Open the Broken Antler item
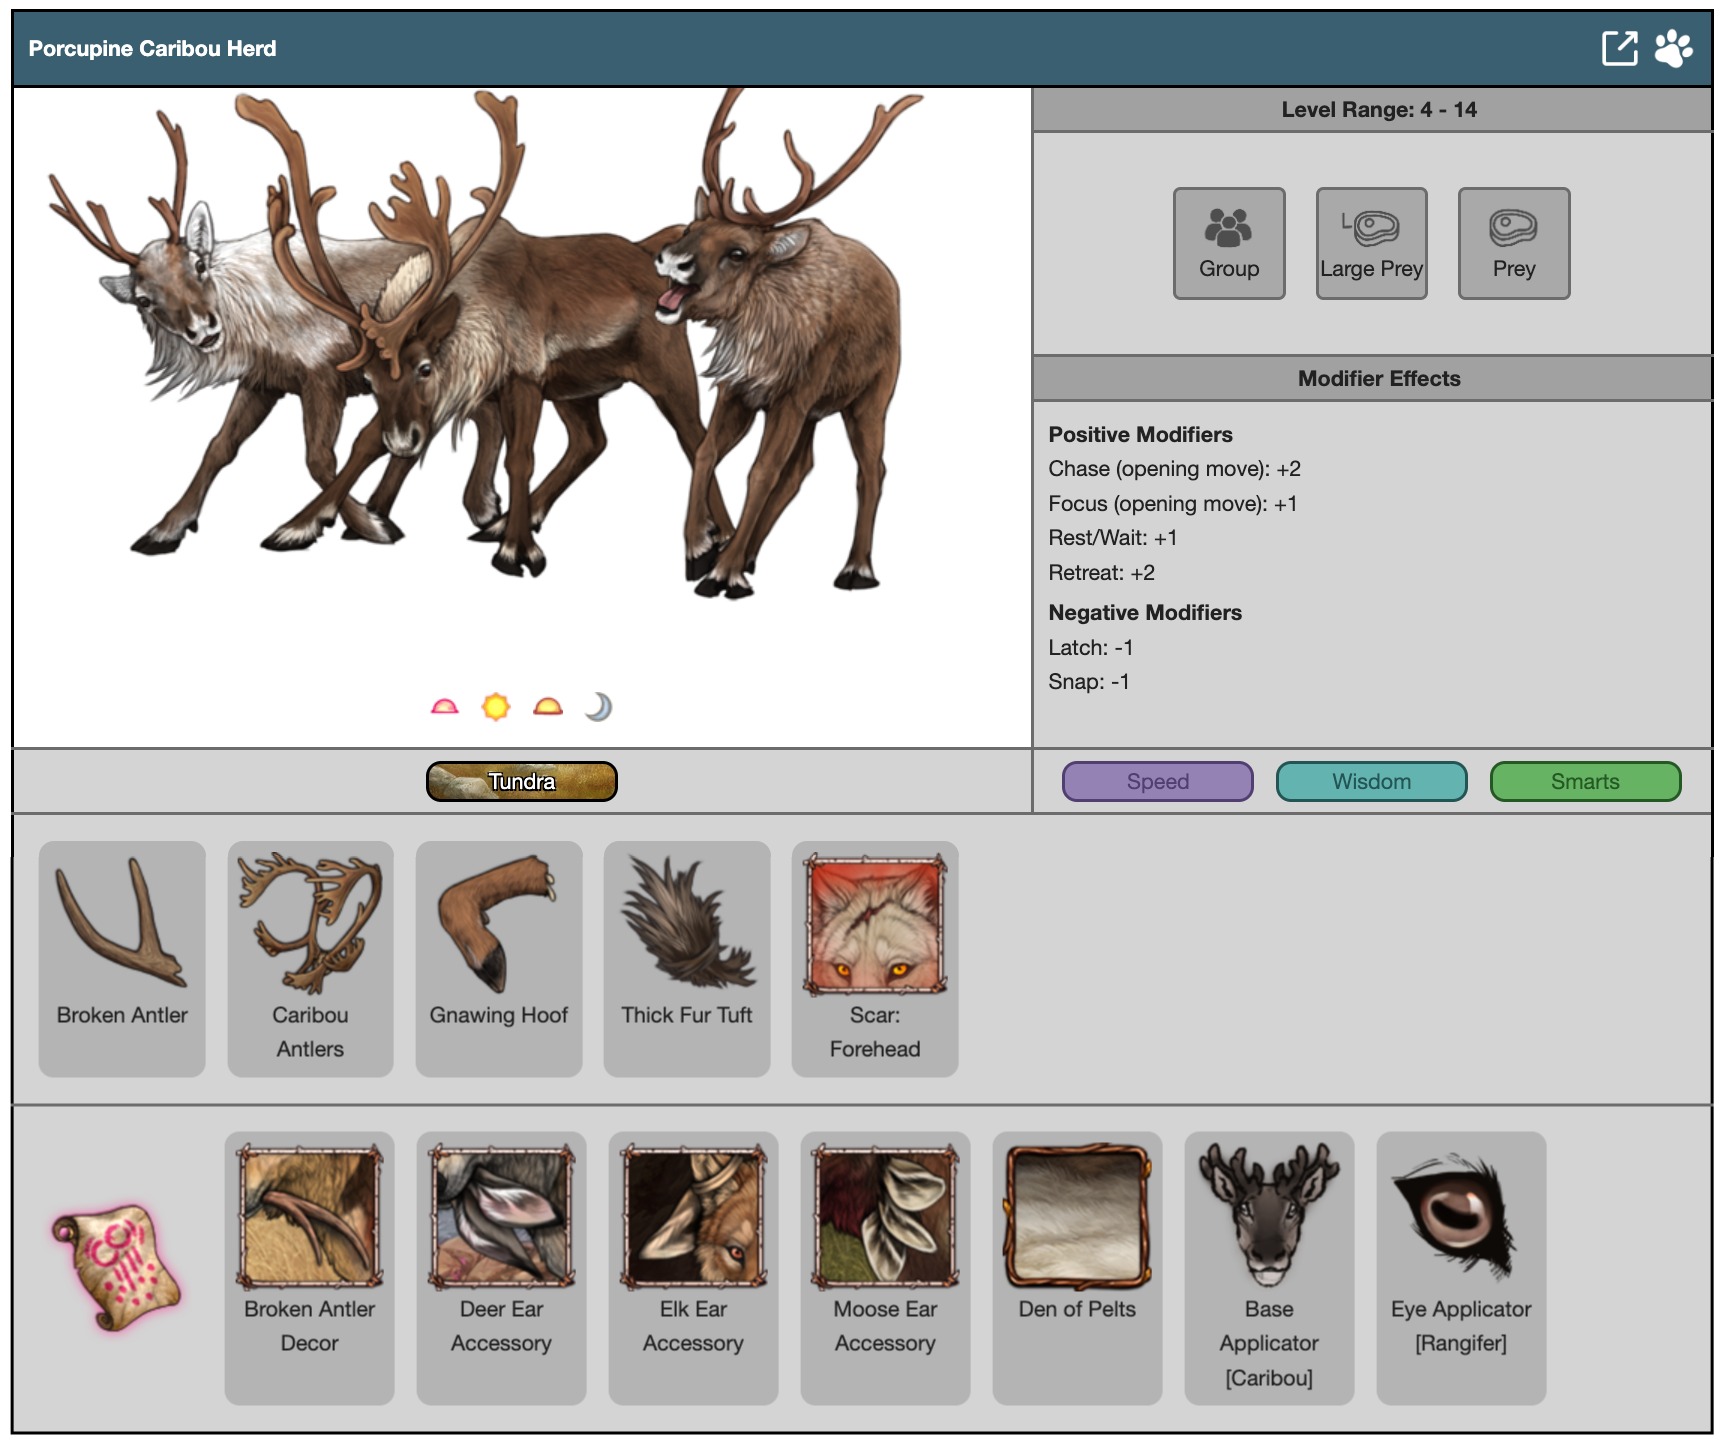This screenshot has height=1446, width=1724. pos(122,957)
